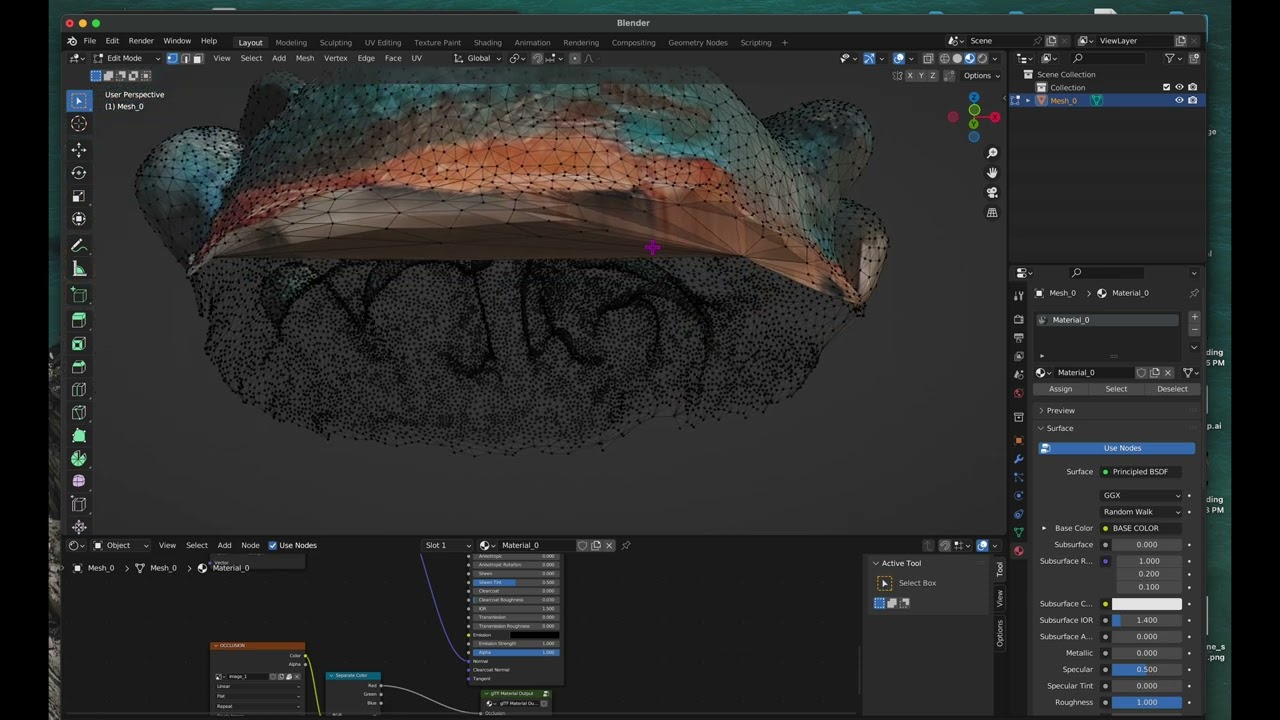The height and width of the screenshot is (720, 1280).
Task: Switch to the UV Editing workspace tab
Action: [382, 42]
